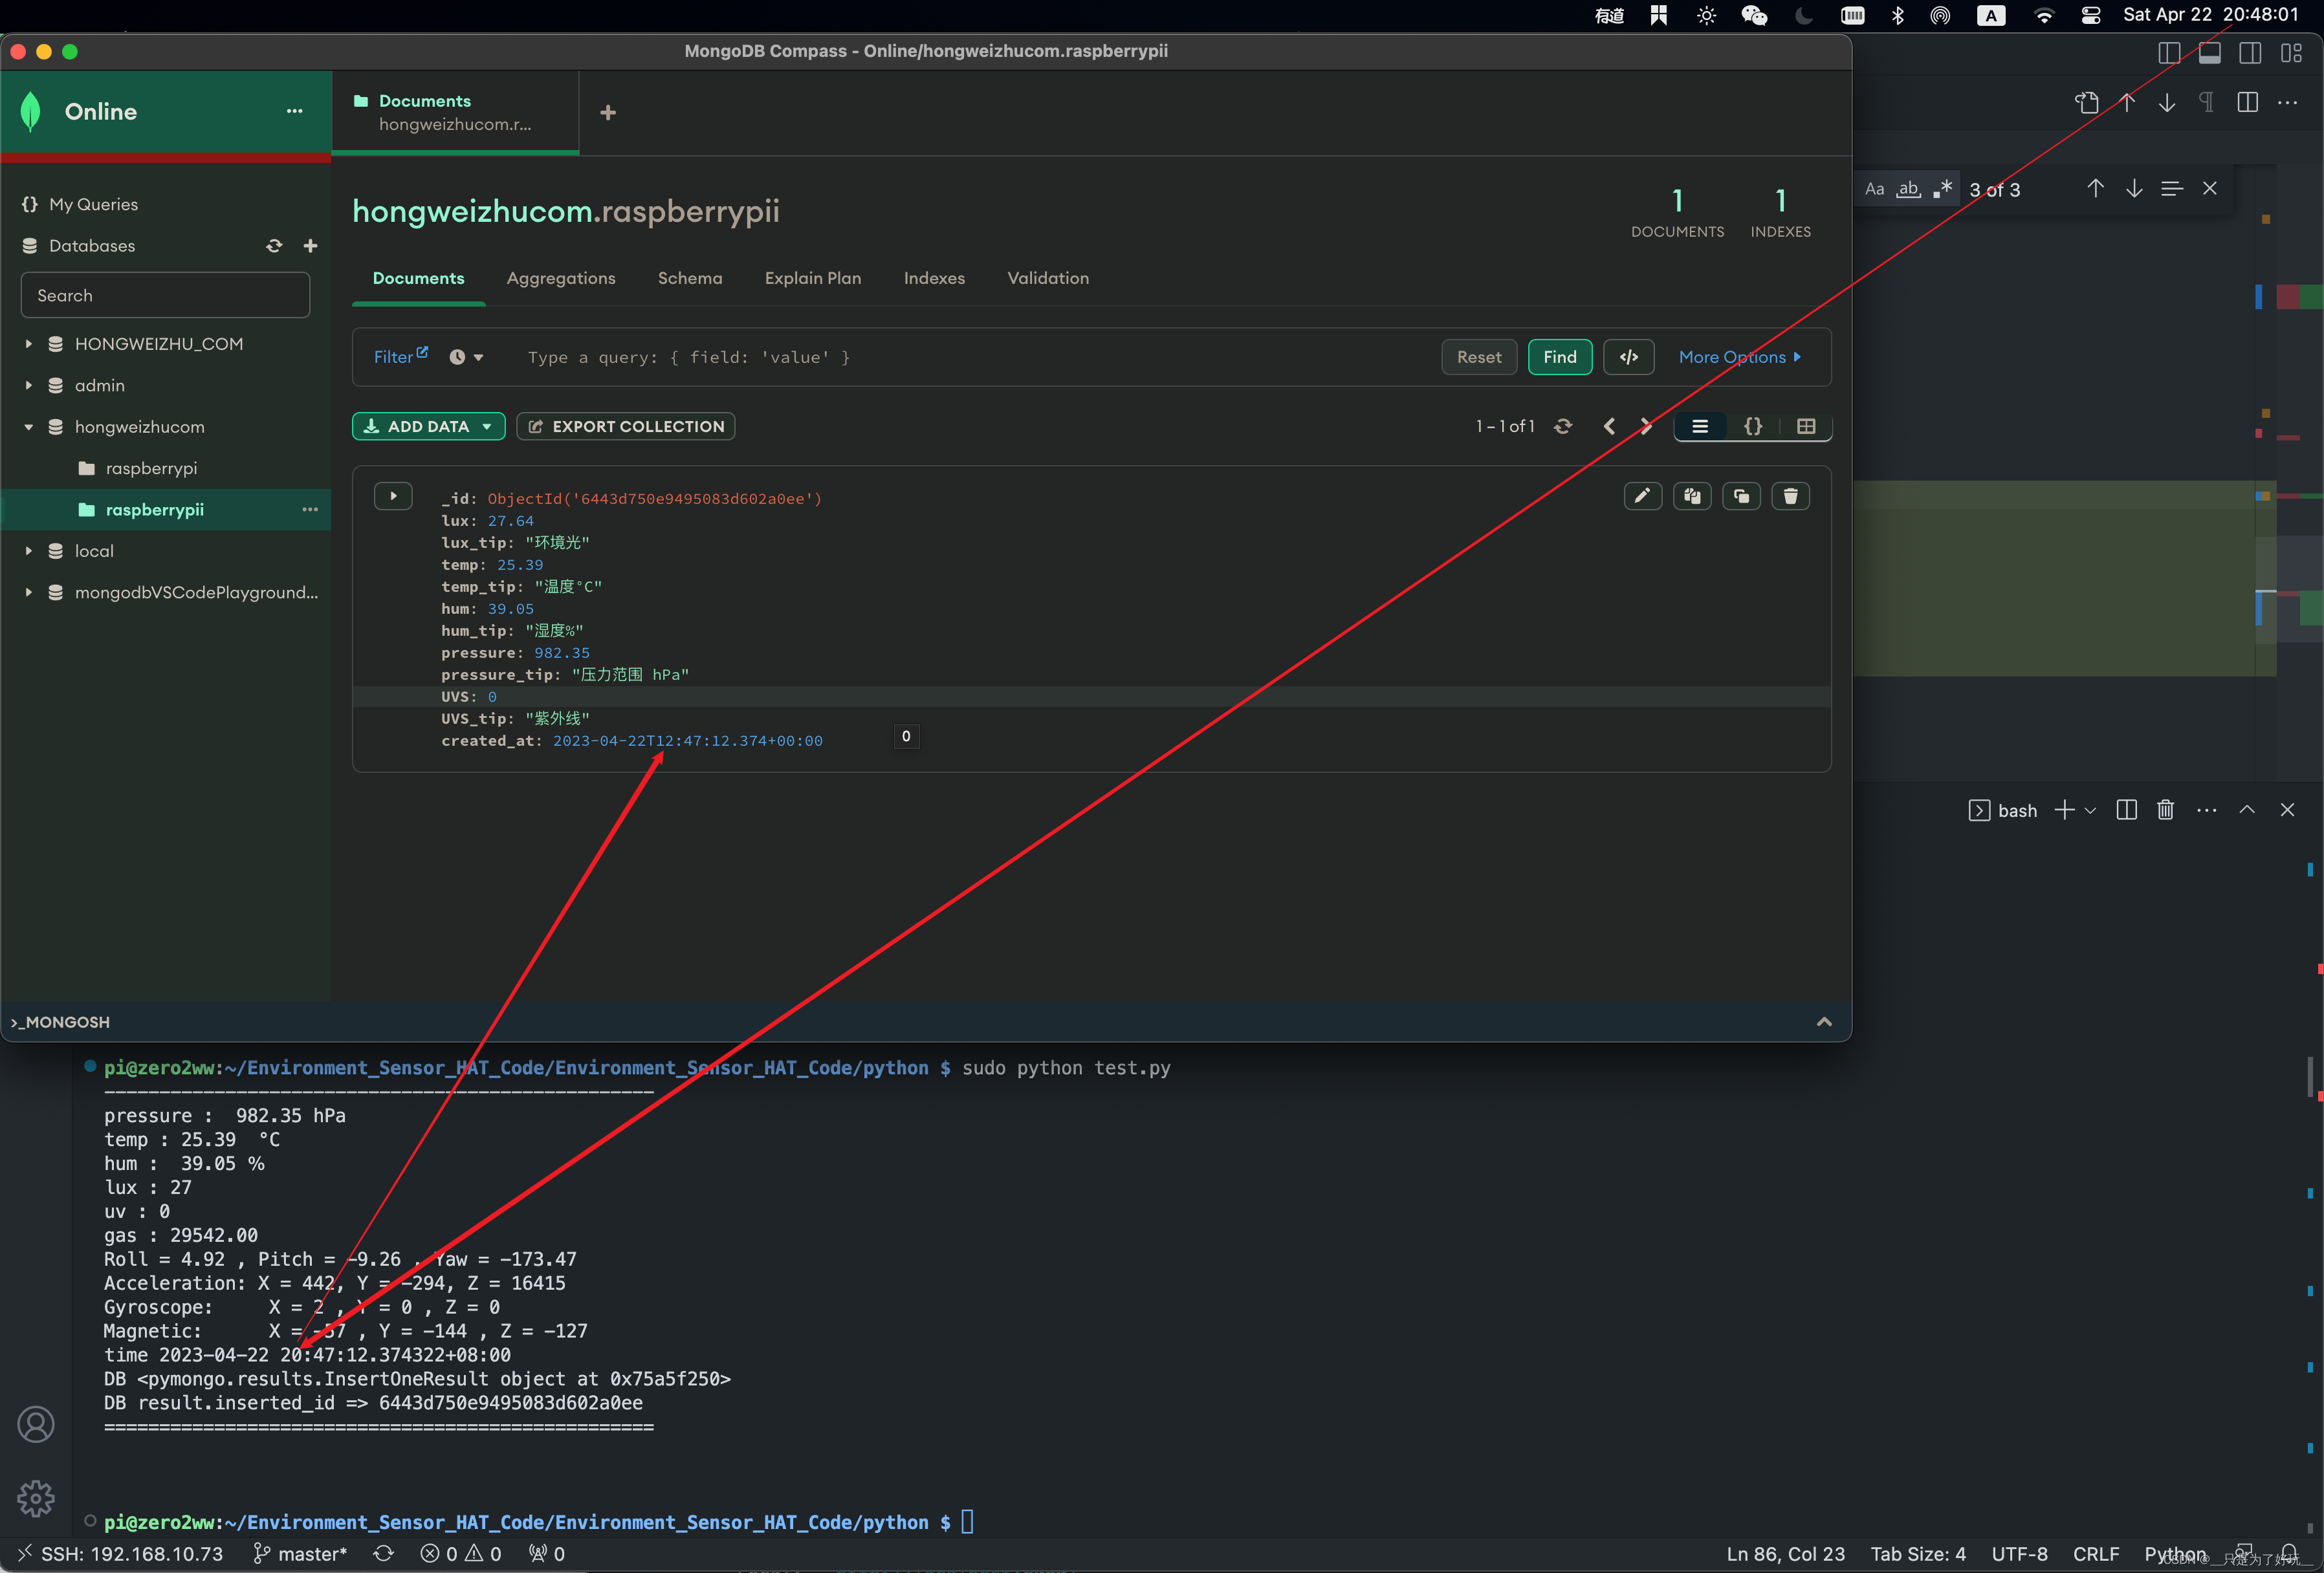Viewport: 2324px width, 1573px height.
Task: Switch to list view of documents
Action: tap(1700, 427)
